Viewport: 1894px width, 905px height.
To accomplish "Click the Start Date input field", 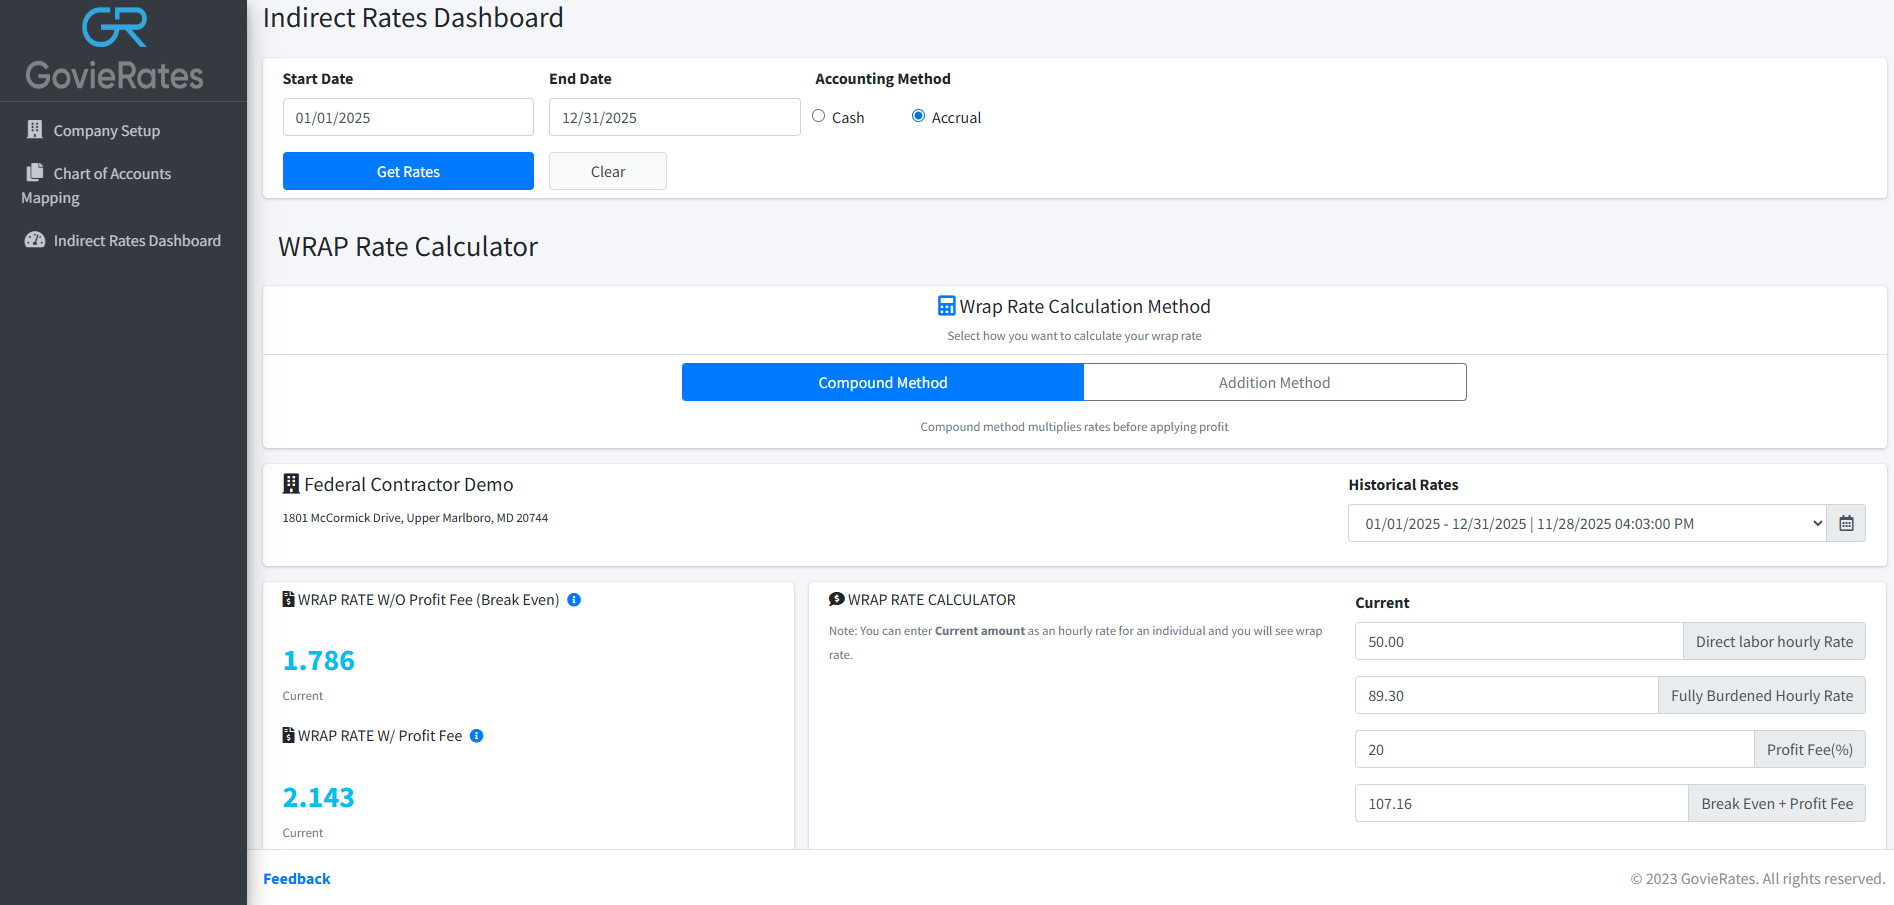I will click(x=408, y=117).
